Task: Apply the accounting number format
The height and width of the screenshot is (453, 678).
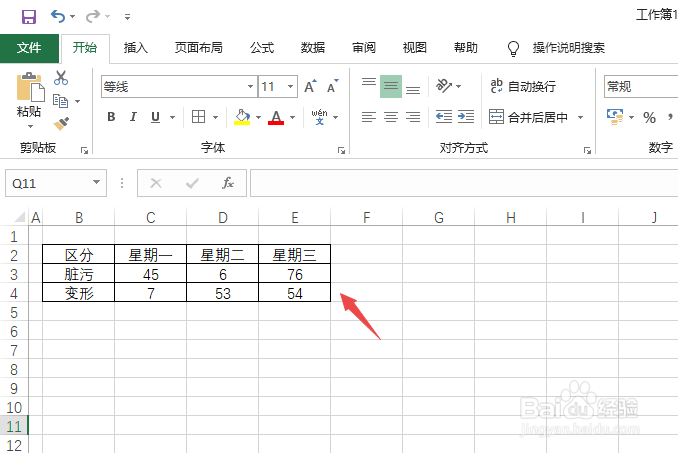Action: 615,117
